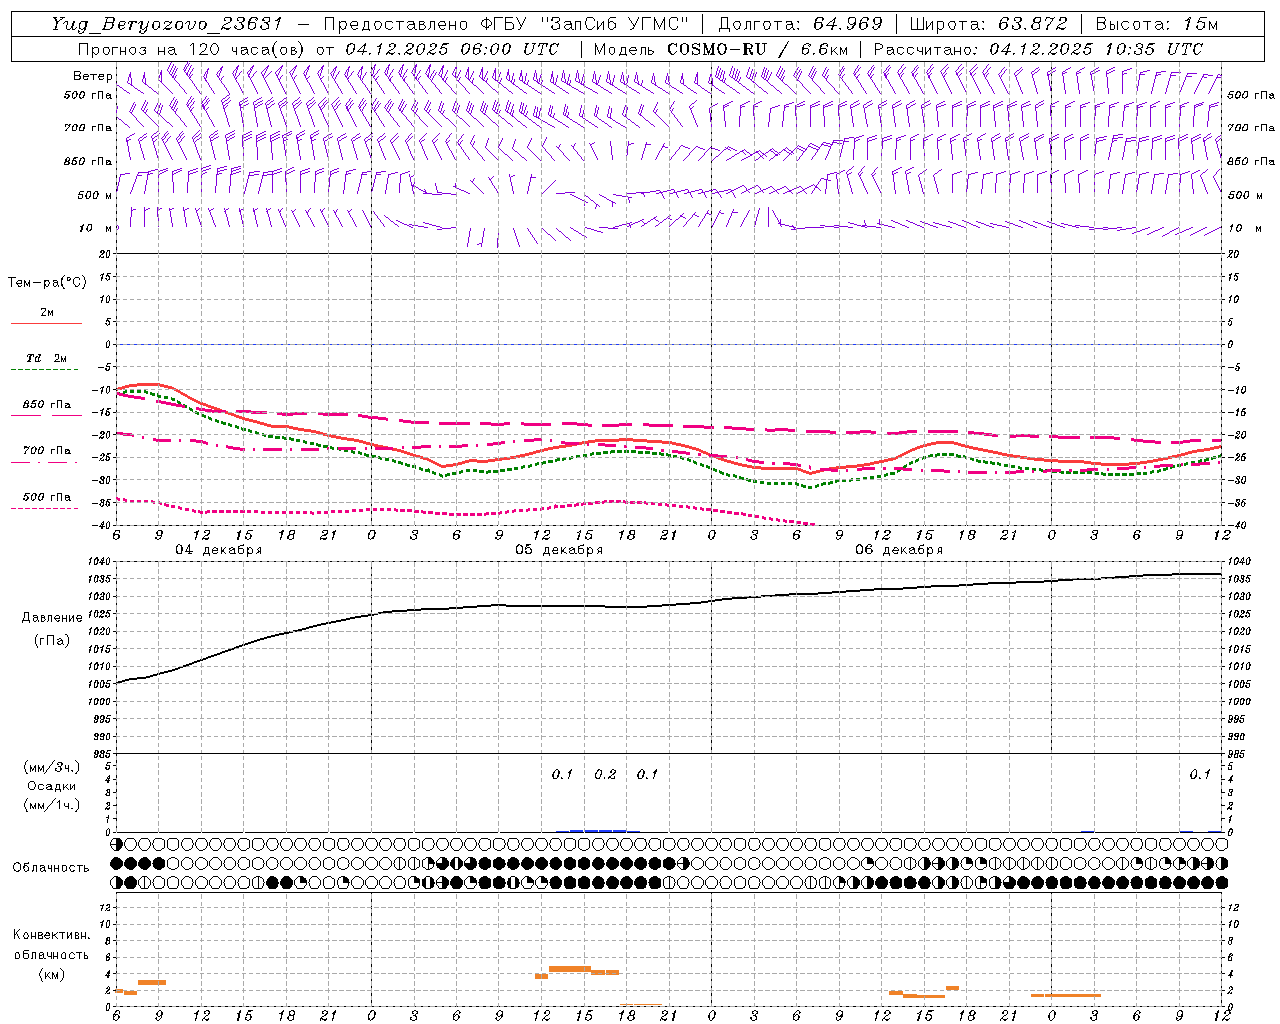Click the dash-dot line sample under 700 гПа legend
This screenshot has height=1024, width=1280.
click(x=44, y=462)
